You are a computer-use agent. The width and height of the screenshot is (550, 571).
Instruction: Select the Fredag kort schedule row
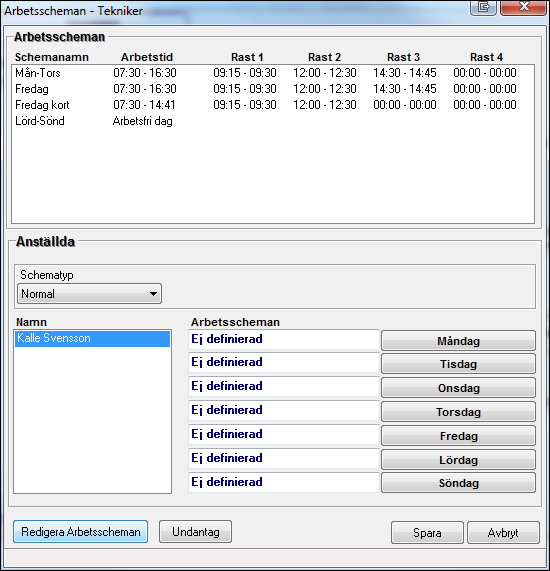tap(273, 105)
